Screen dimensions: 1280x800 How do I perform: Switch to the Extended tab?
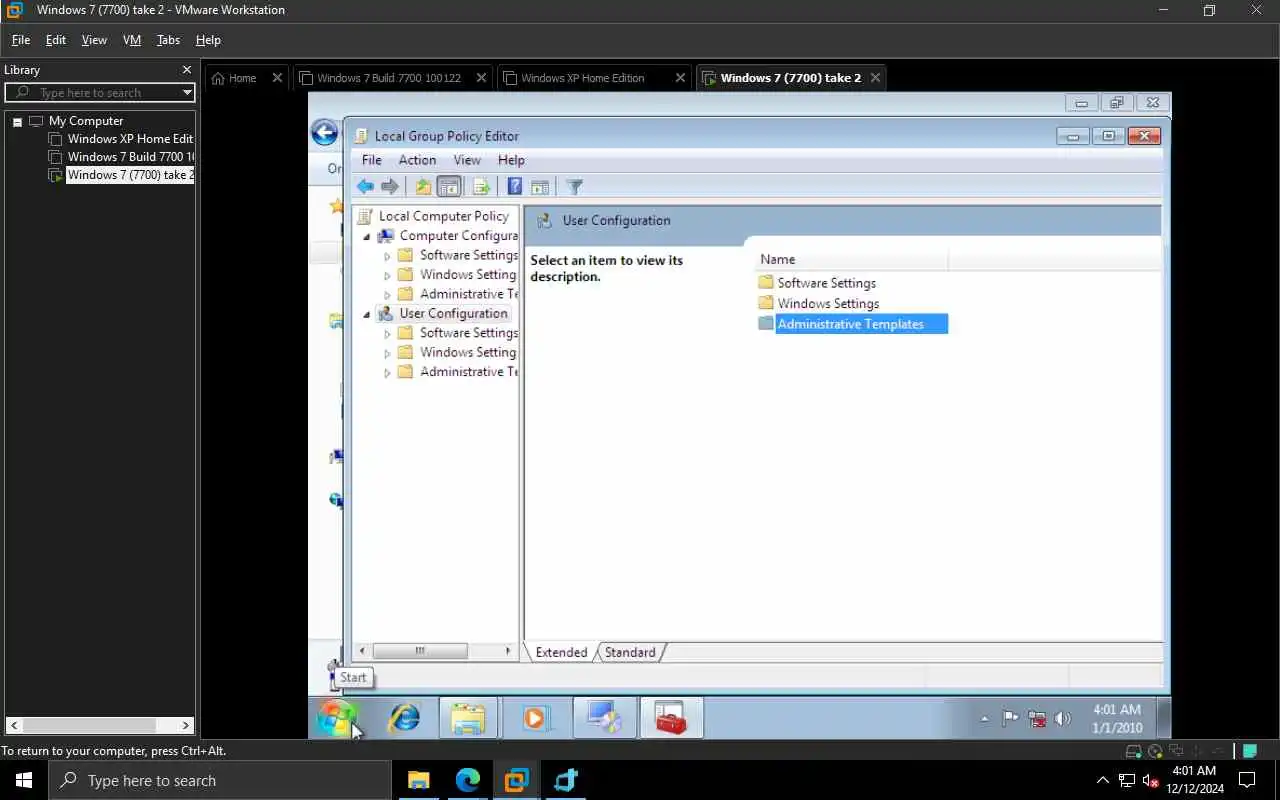[x=561, y=652]
